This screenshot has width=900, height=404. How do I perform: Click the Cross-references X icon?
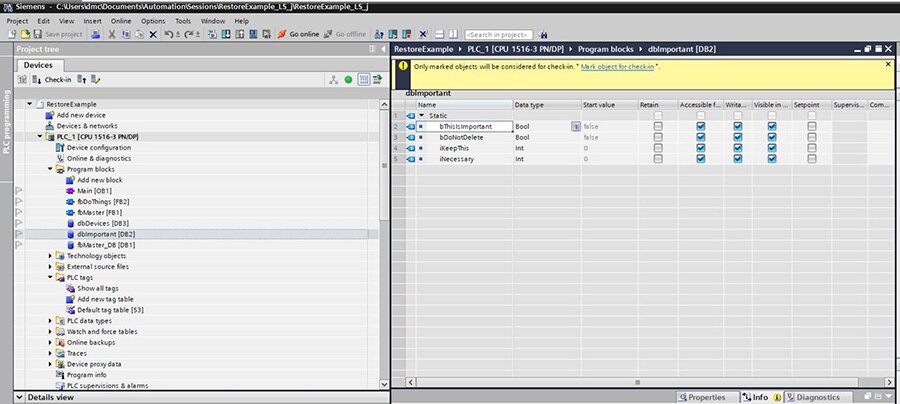(x=424, y=34)
